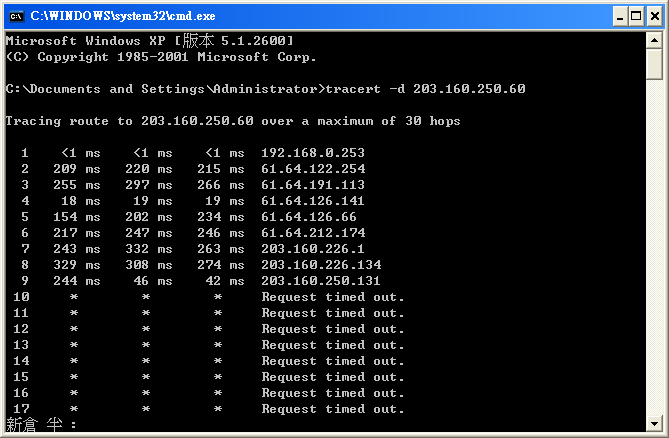The image size is (669, 438).
Task: Click the scrollbar up arrow
Action: (654, 40)
